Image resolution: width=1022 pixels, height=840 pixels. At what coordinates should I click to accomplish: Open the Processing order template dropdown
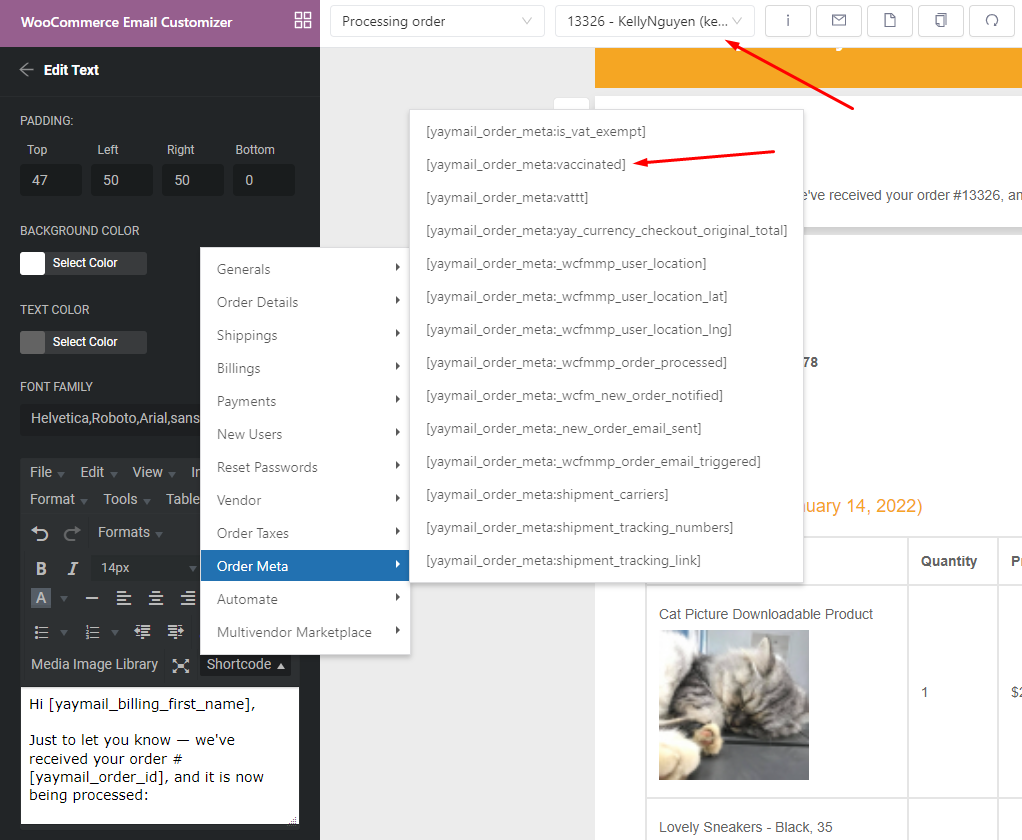pos(437,21)
